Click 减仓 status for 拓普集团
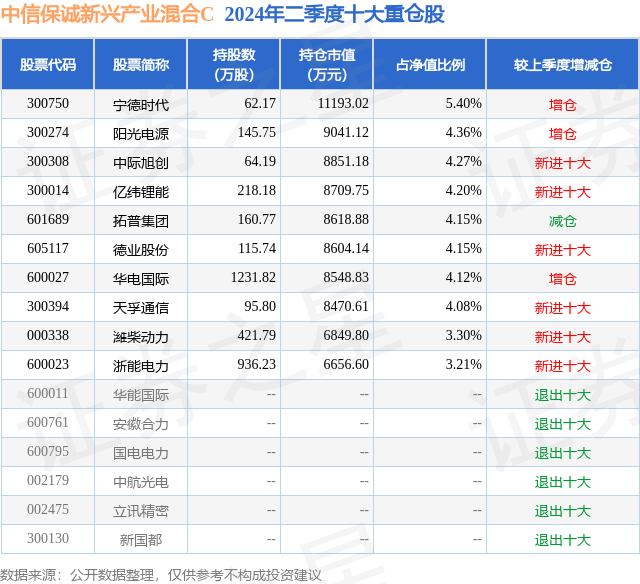 pyautogui.click(x=563, y=221)
